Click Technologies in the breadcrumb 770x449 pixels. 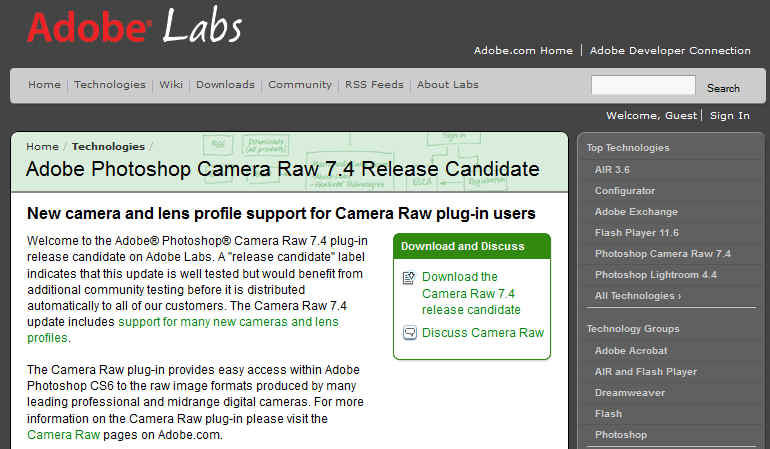point(108,146)
